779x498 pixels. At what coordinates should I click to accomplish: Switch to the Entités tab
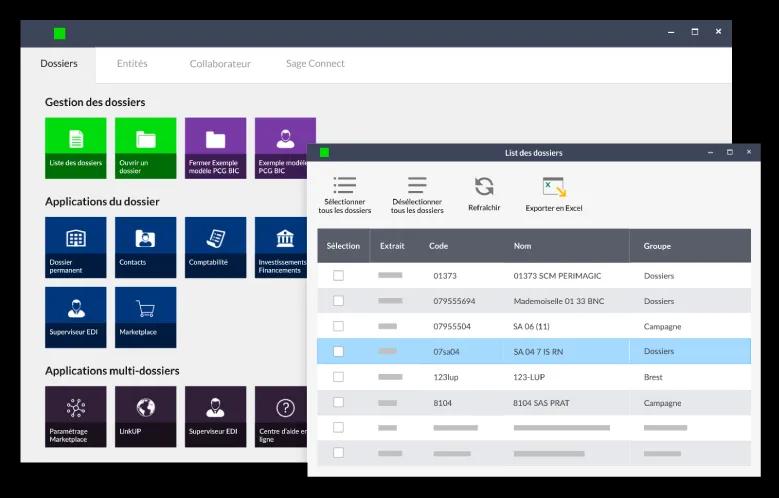(132, 64)
